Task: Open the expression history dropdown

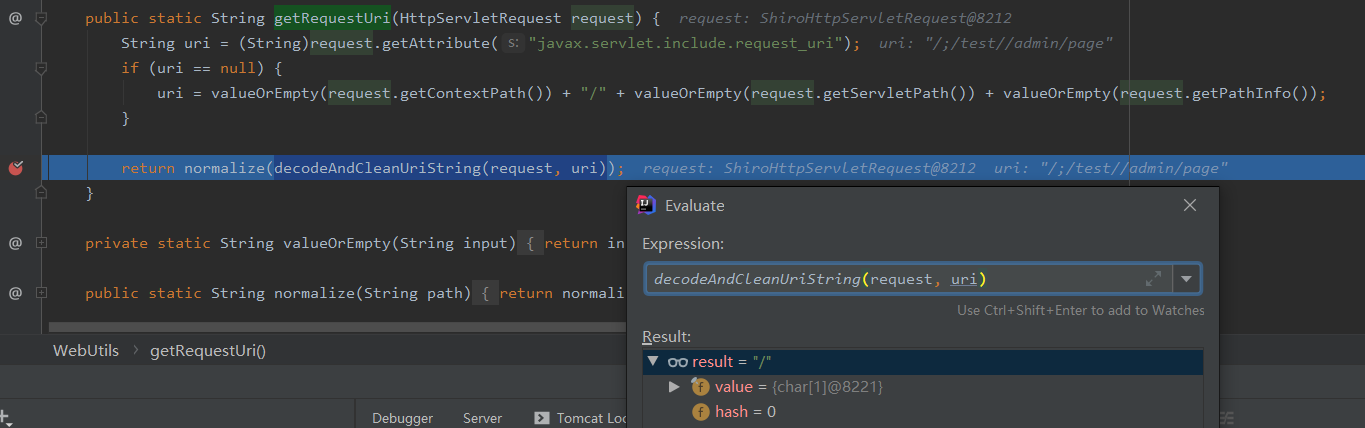Action: [1187, 279]
